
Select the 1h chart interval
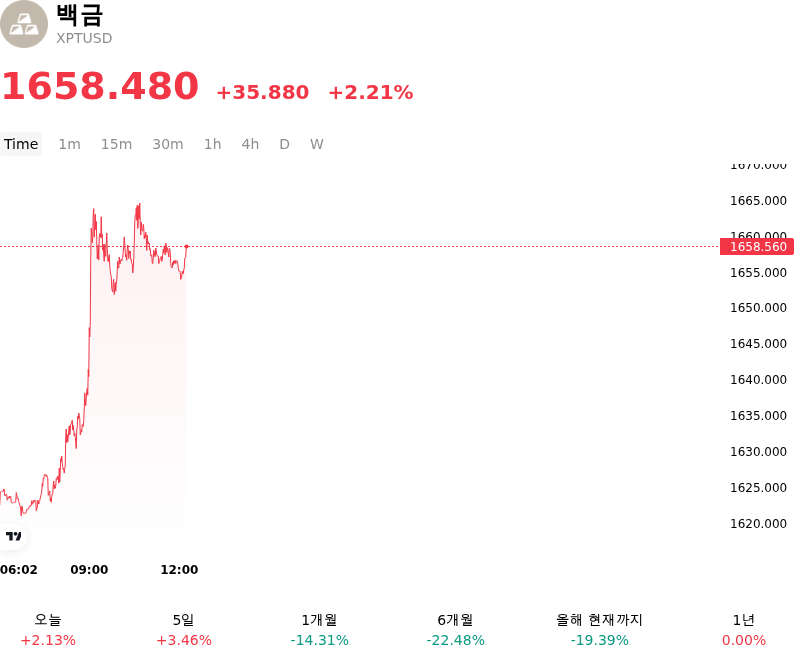[213, 144]
